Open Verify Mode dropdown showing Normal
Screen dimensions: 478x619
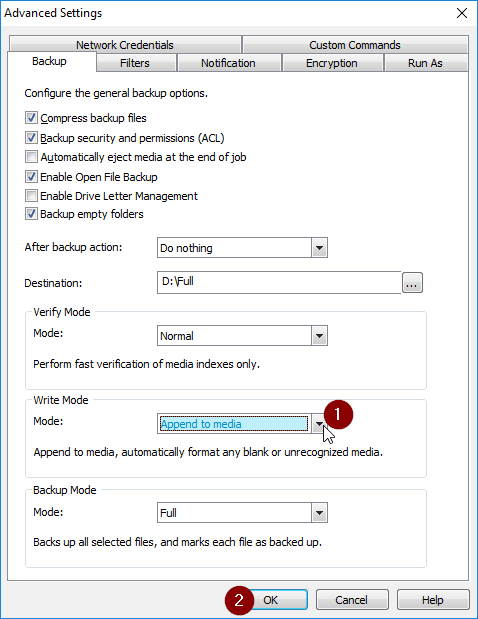point(319,336)
